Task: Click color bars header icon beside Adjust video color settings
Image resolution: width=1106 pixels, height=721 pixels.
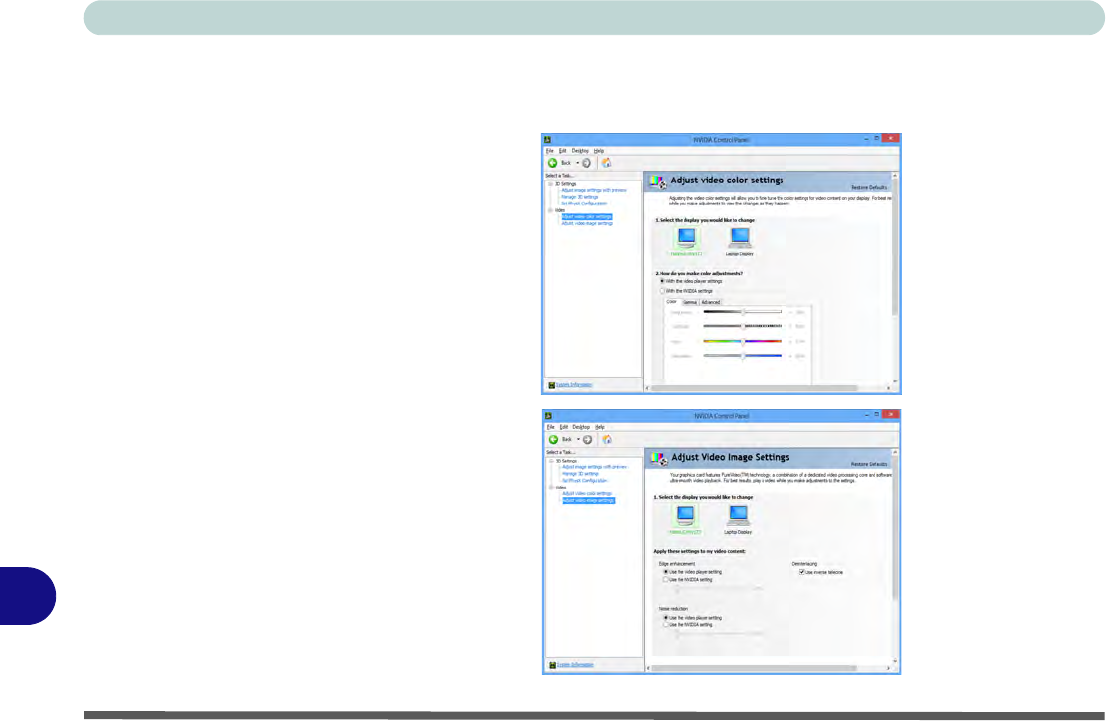Action: click(x=658, y=182)
